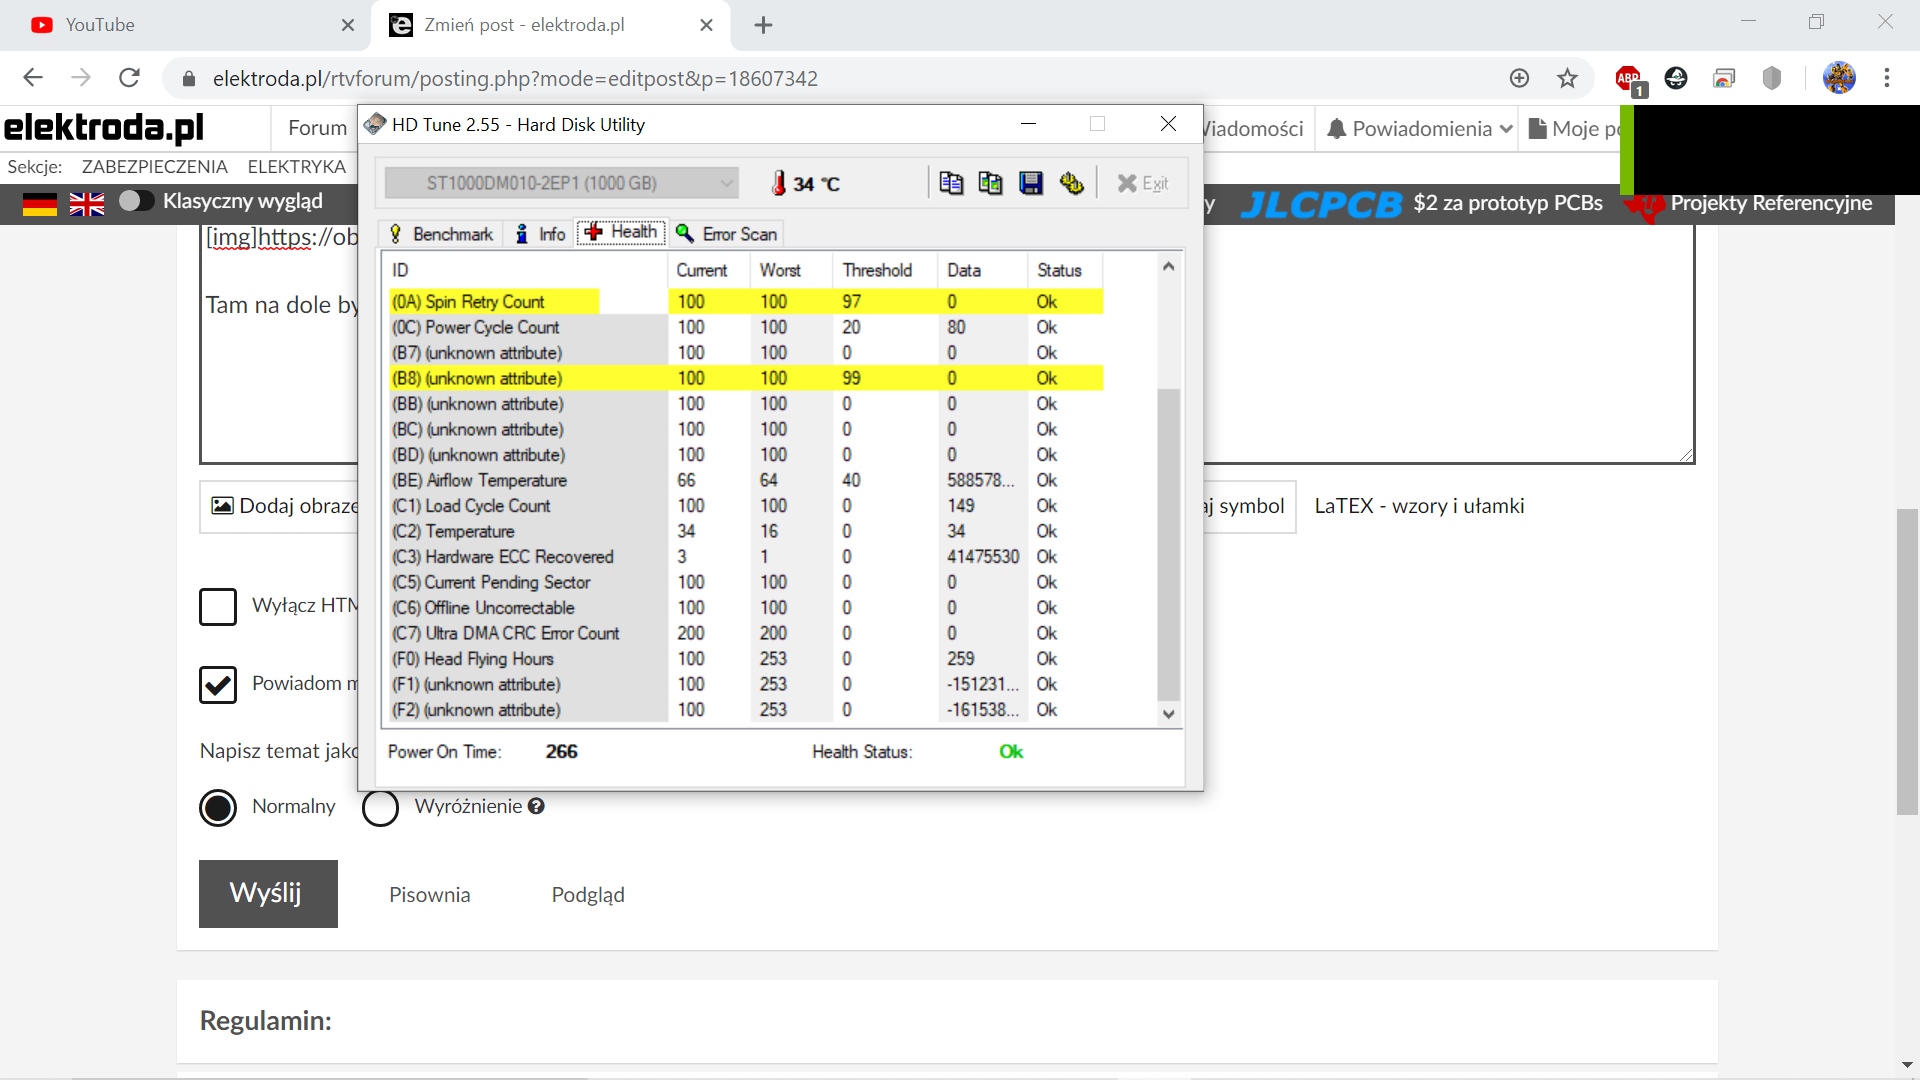Open the drive selection dropdown ST1000DM010

pyautogui.click(x=562, y=183)
